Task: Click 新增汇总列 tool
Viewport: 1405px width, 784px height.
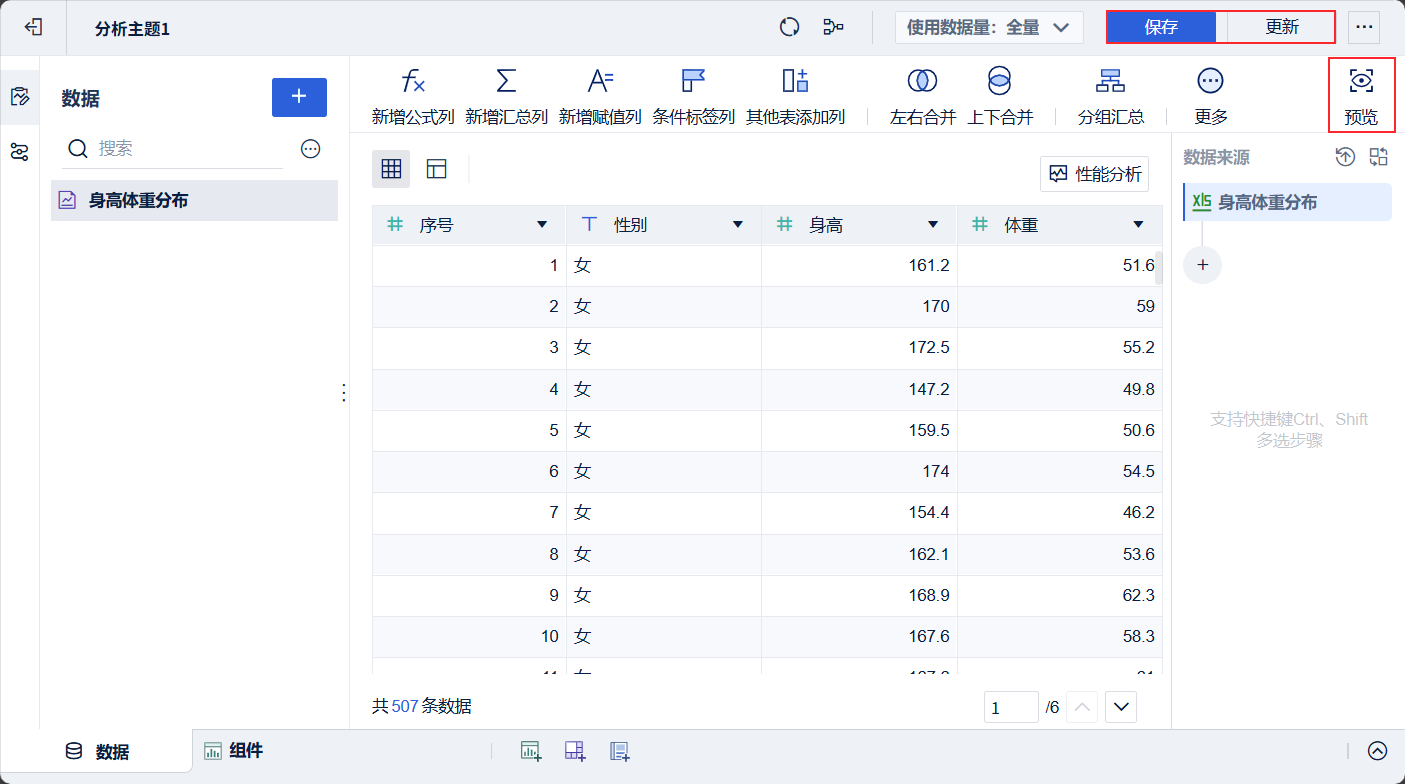Action: 506,97
